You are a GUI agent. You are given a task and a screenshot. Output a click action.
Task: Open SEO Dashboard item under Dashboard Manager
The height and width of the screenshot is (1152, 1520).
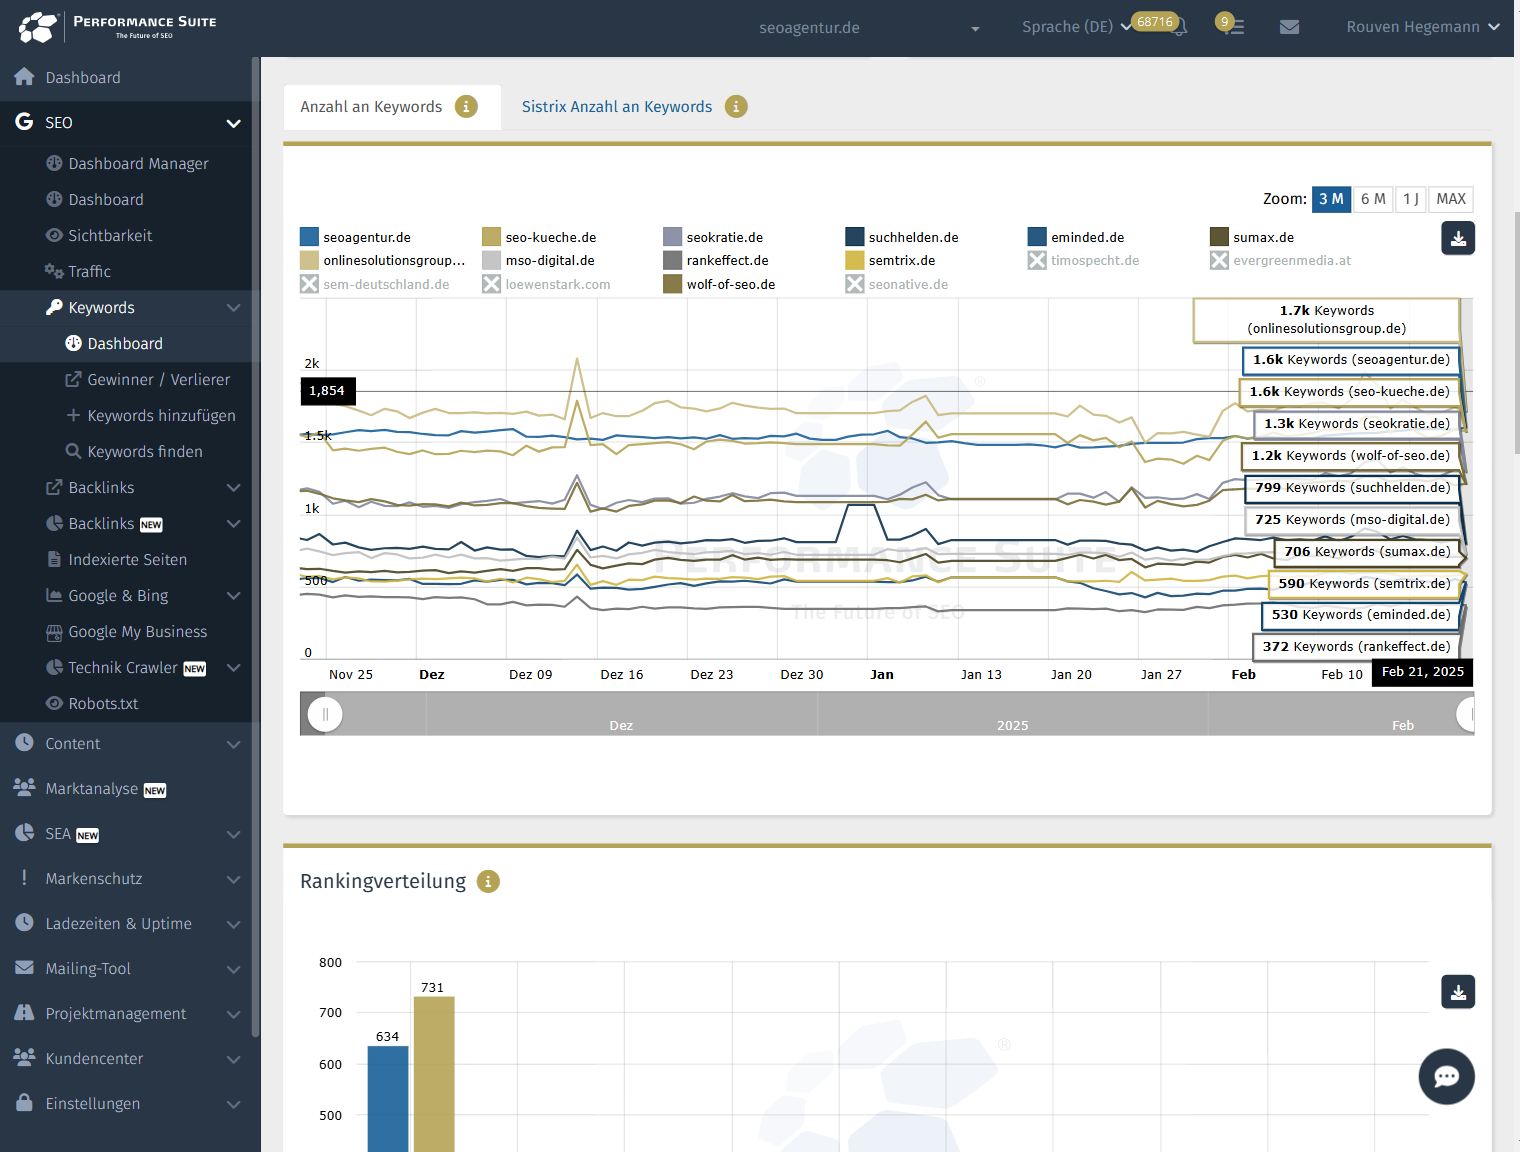pos(95,199)
